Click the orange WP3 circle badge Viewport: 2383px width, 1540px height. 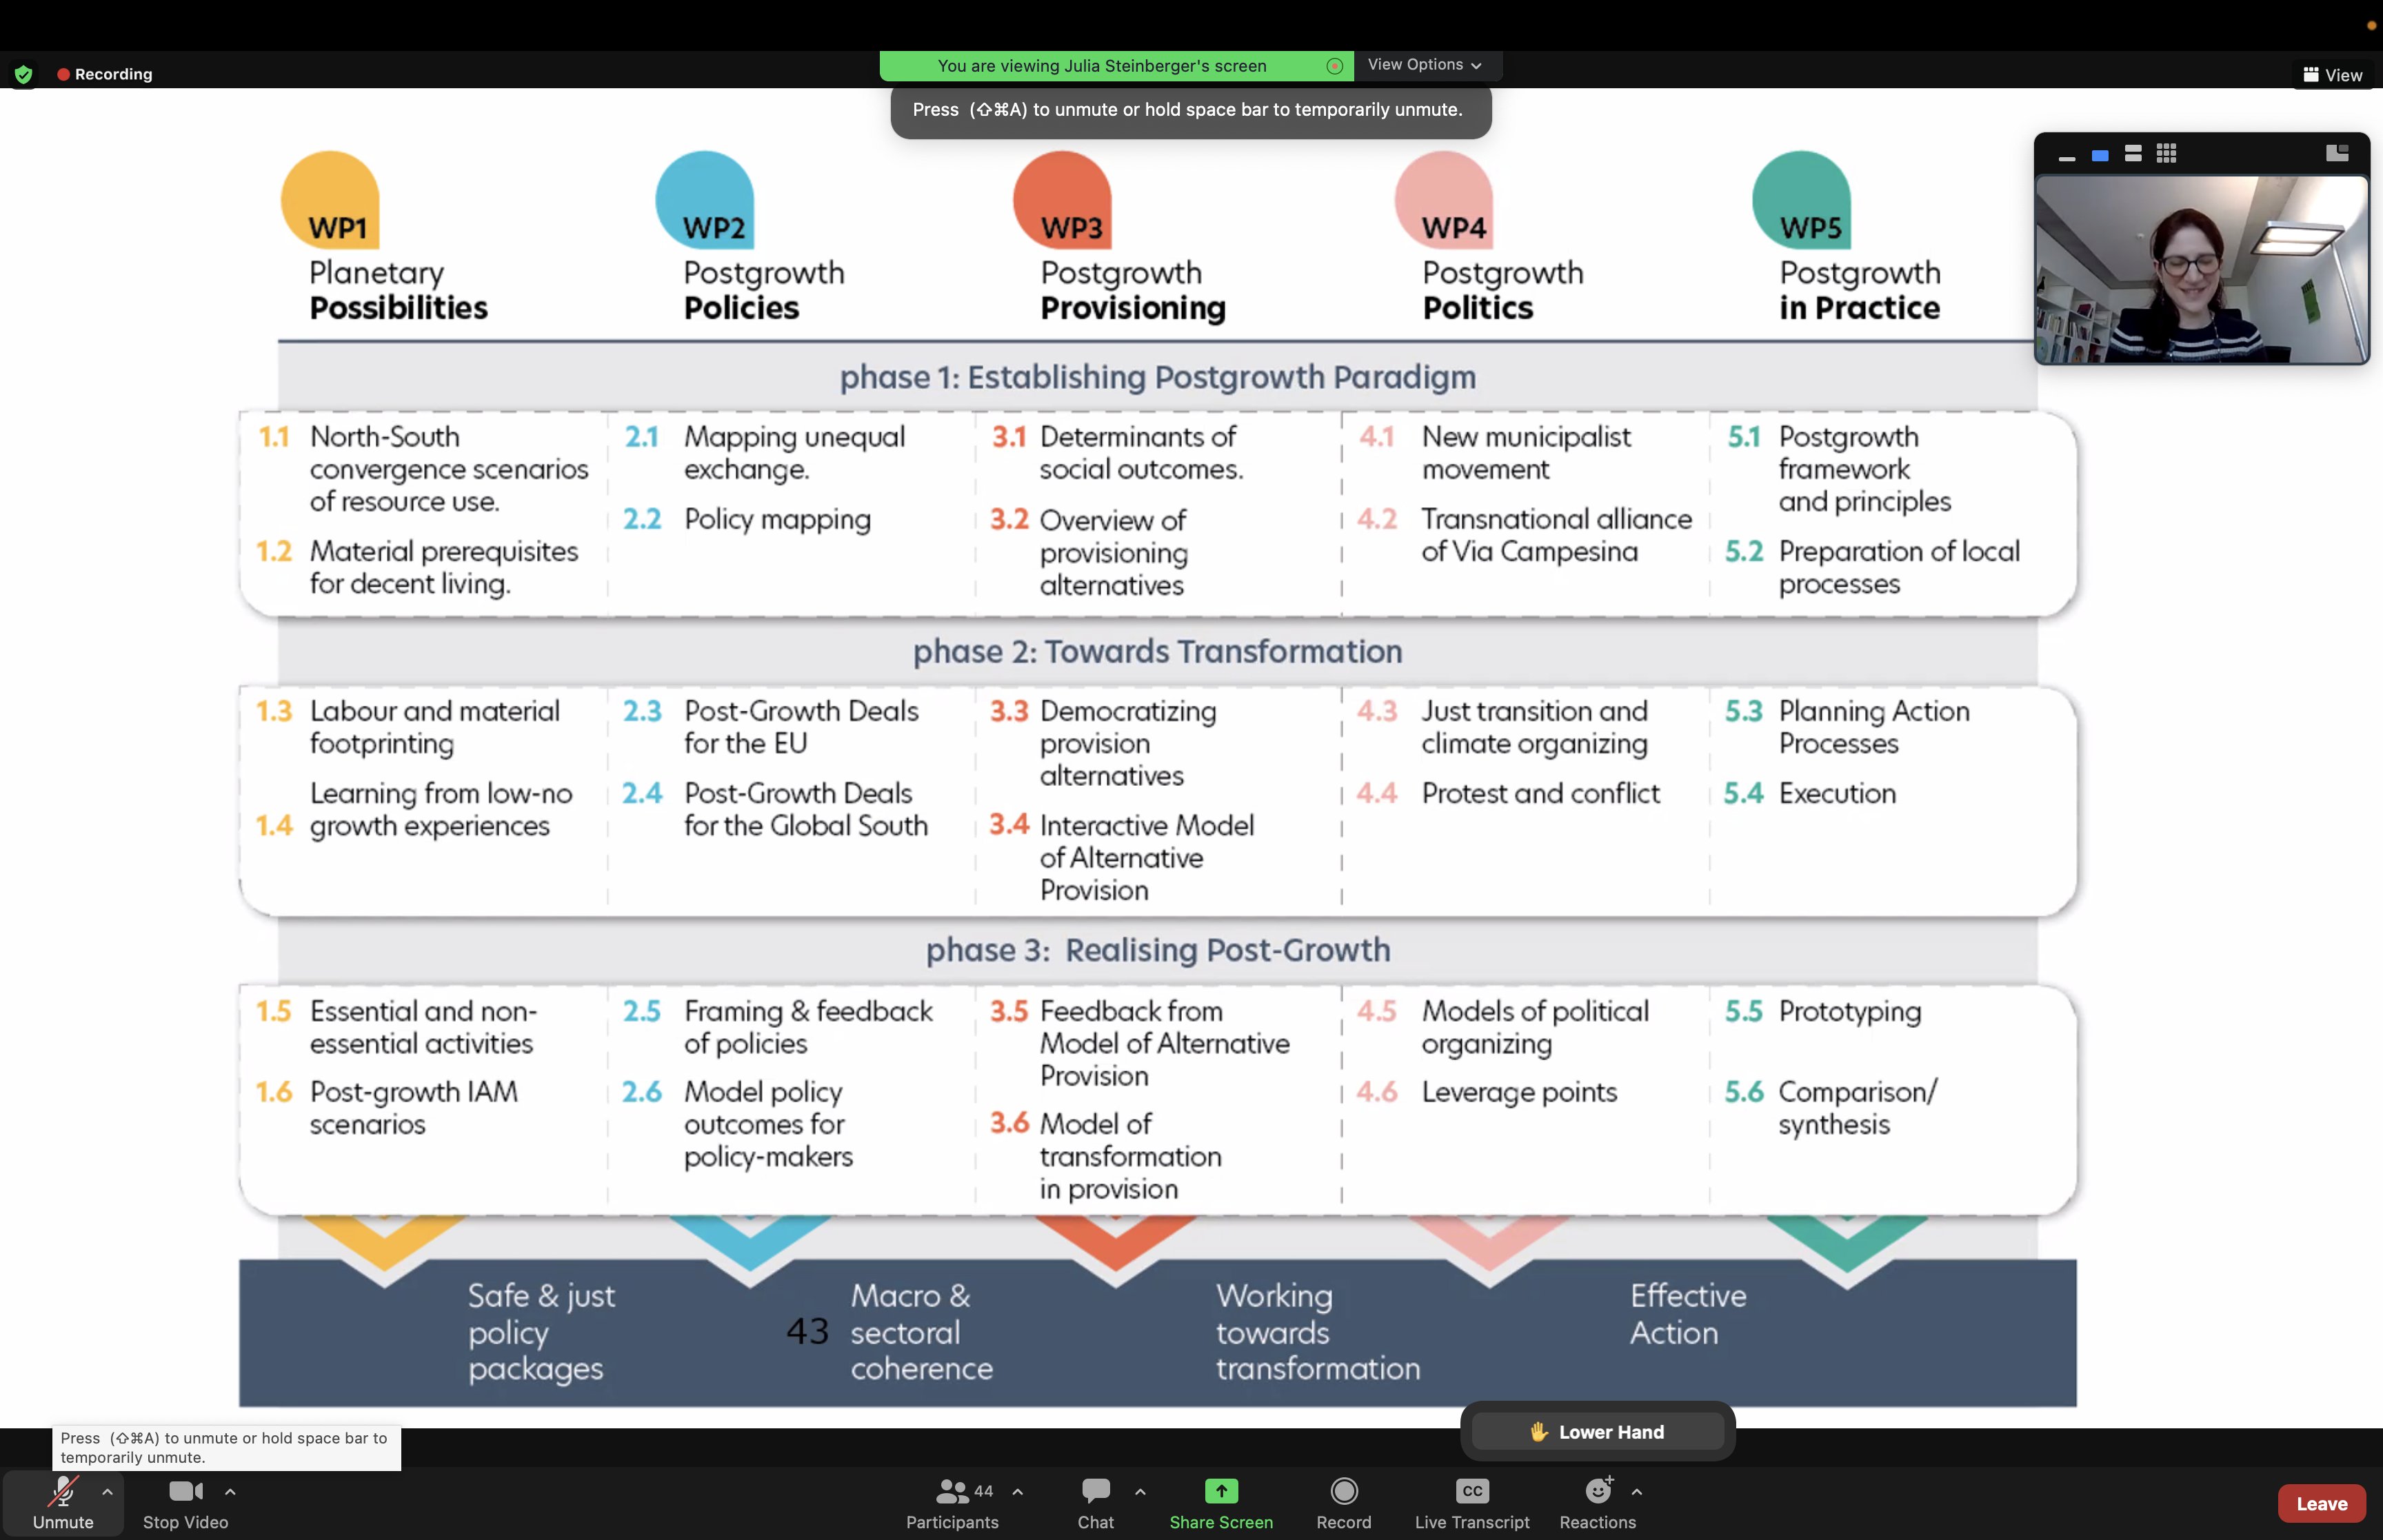pyautogui.click(x=1062, y=199)
